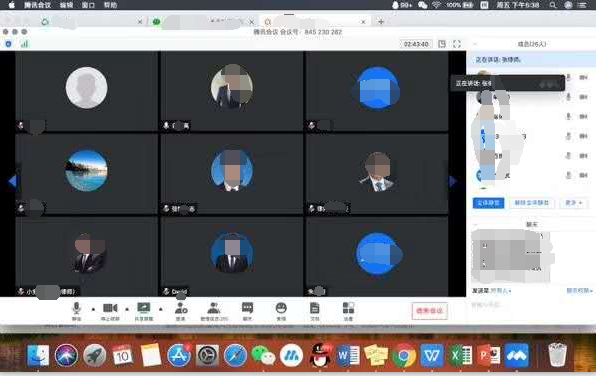Toggle camera of fifth member in list
Image resolution: width=596 pixels, height=376 pixels.
coord(583,155)
